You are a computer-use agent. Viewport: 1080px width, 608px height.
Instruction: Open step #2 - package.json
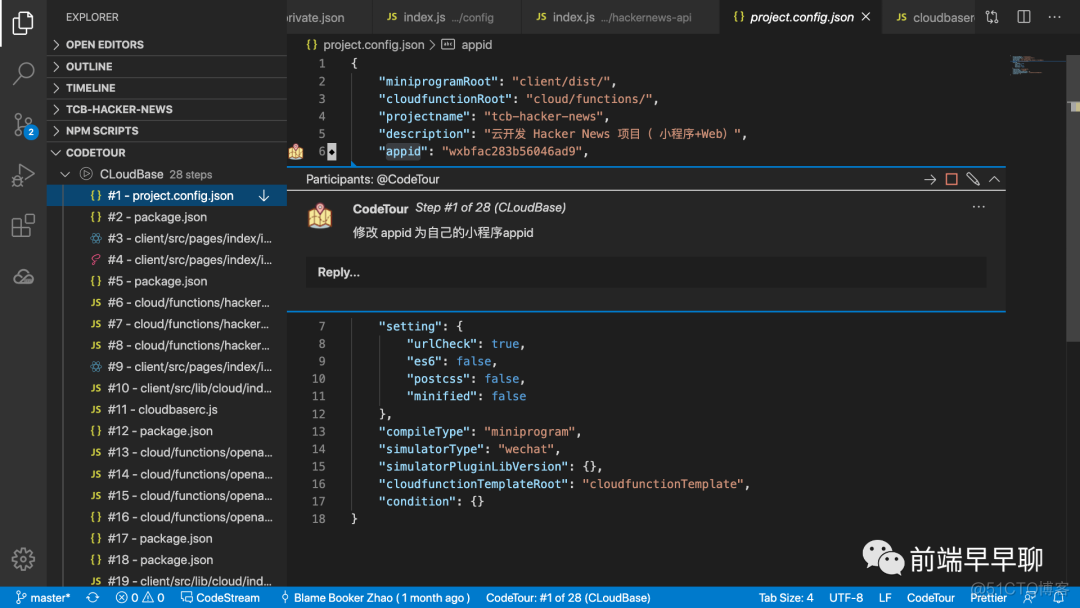[x=167, y=217]
